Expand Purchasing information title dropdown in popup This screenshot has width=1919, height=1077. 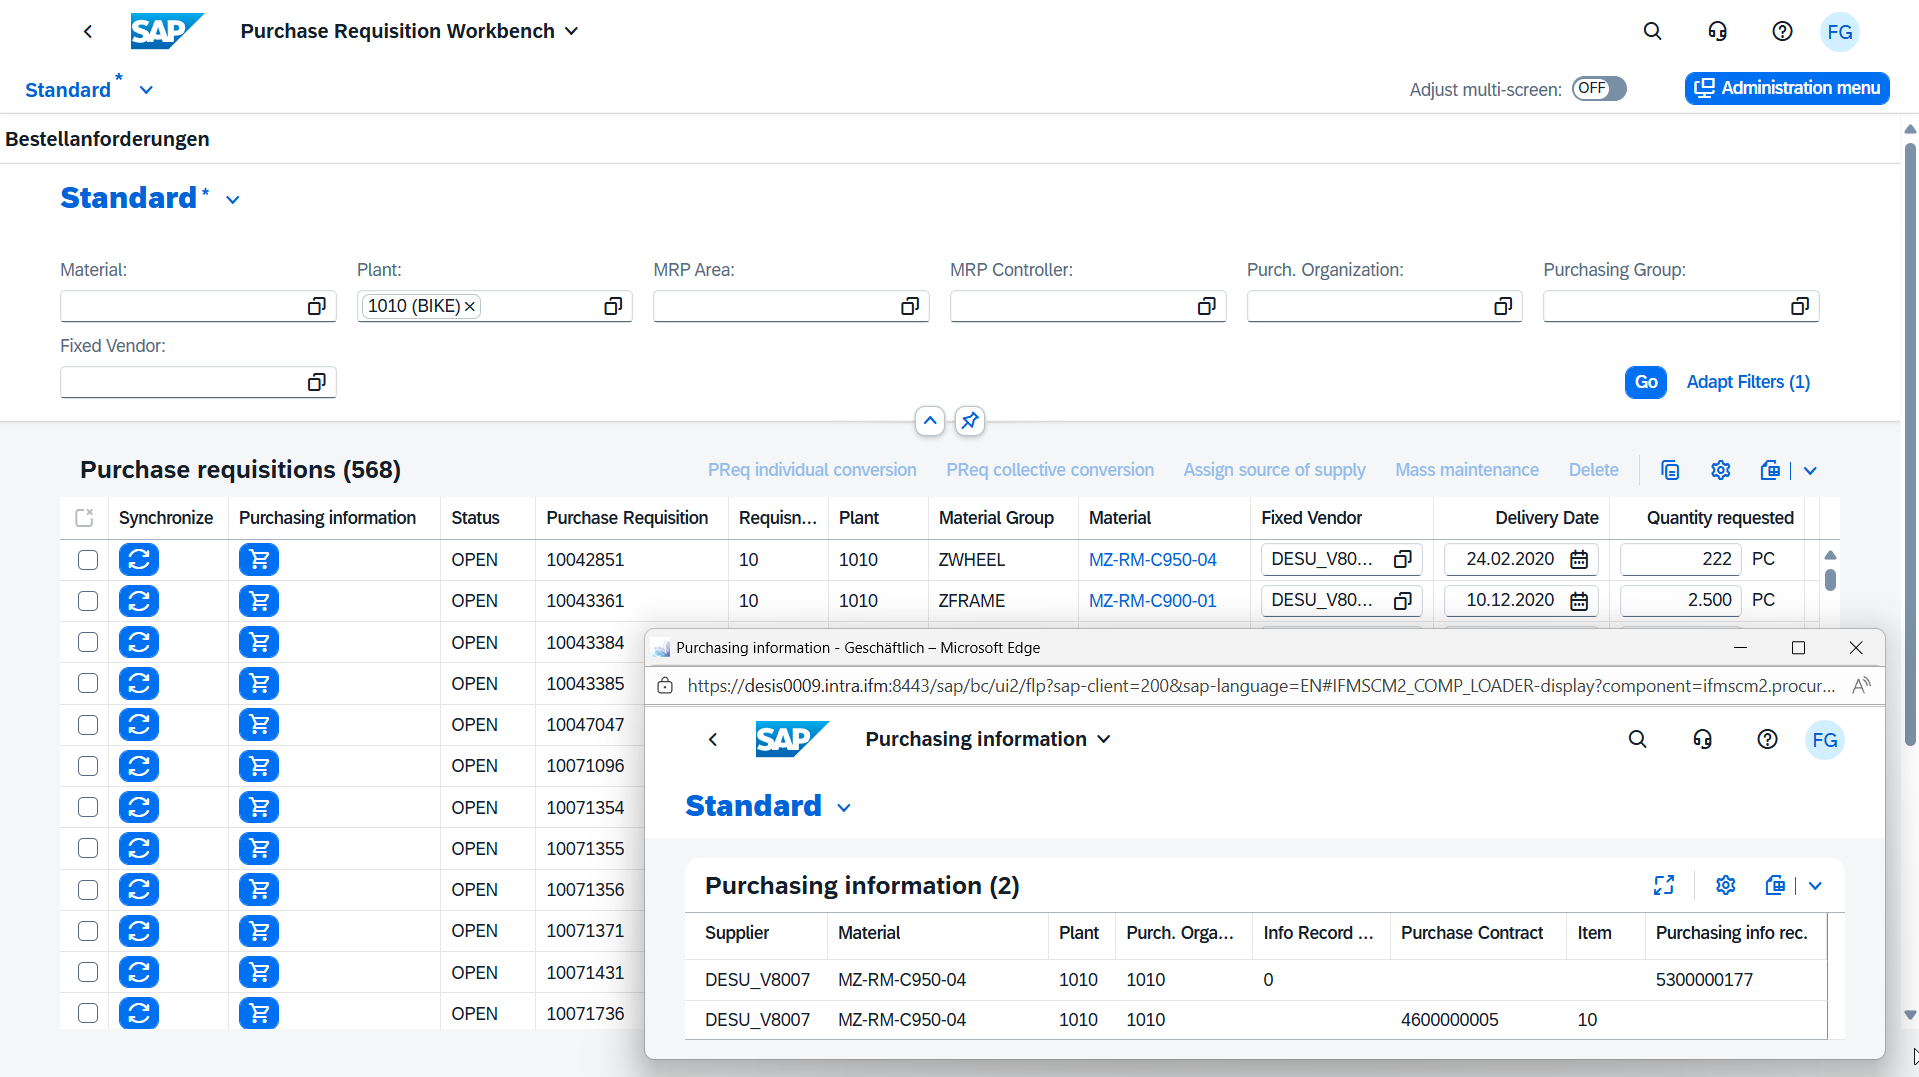click(x=1104, y=739)
